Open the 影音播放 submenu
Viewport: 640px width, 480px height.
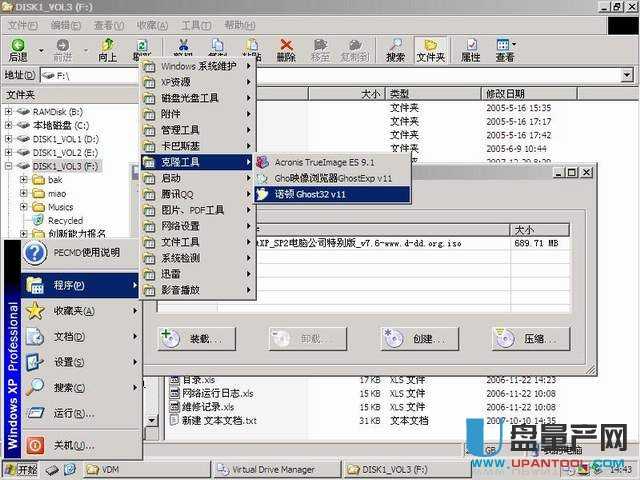[198, 290]
